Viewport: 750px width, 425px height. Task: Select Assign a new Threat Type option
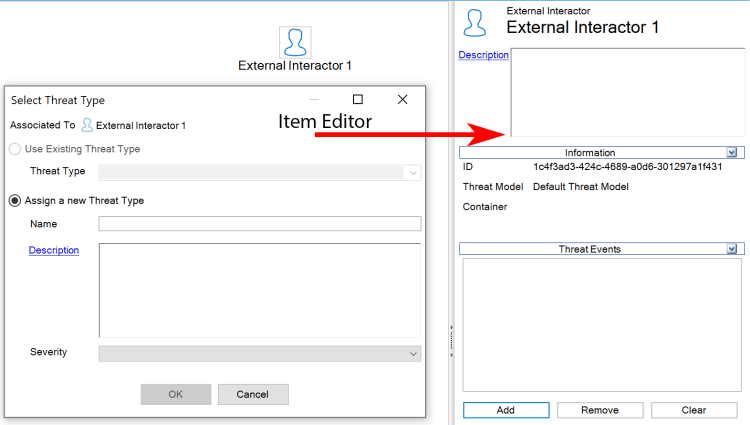tap(15, 200)
